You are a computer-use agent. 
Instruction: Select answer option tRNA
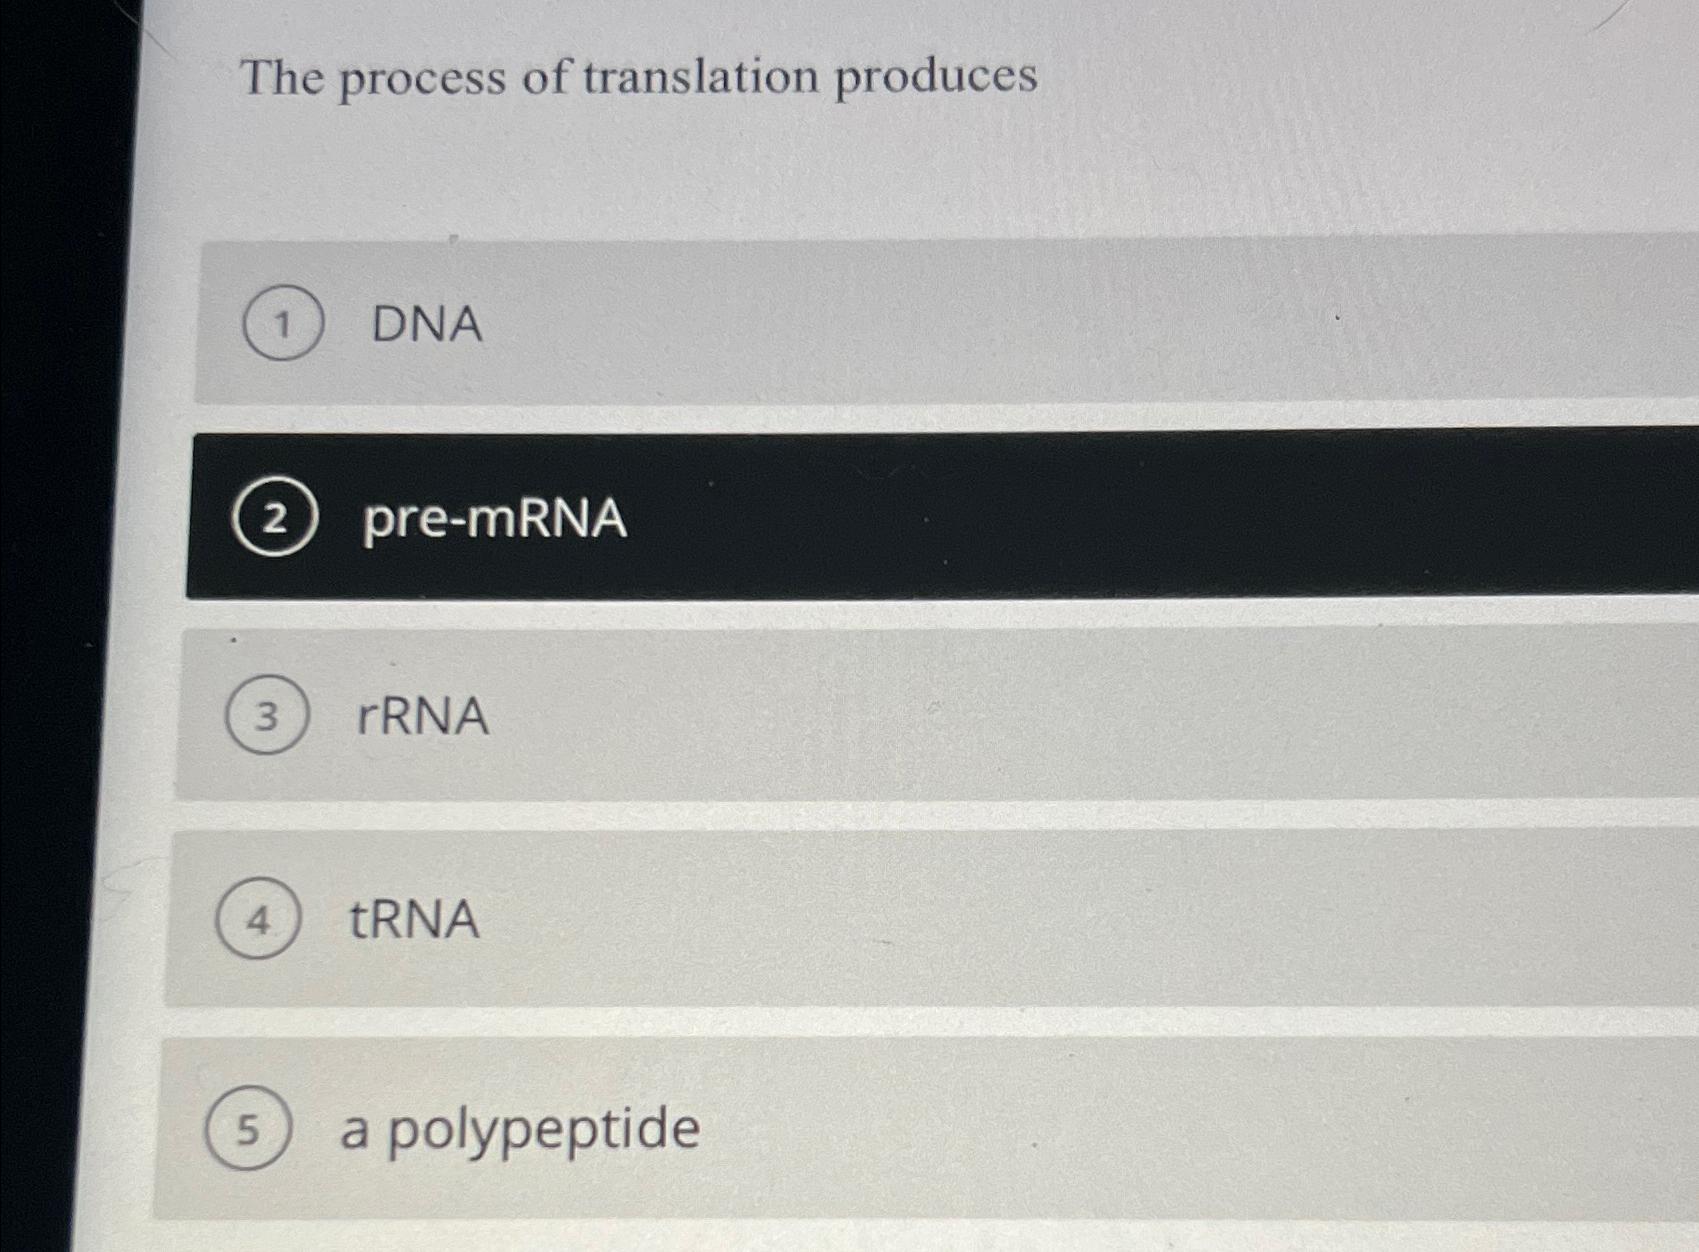[x=700, y=915]
